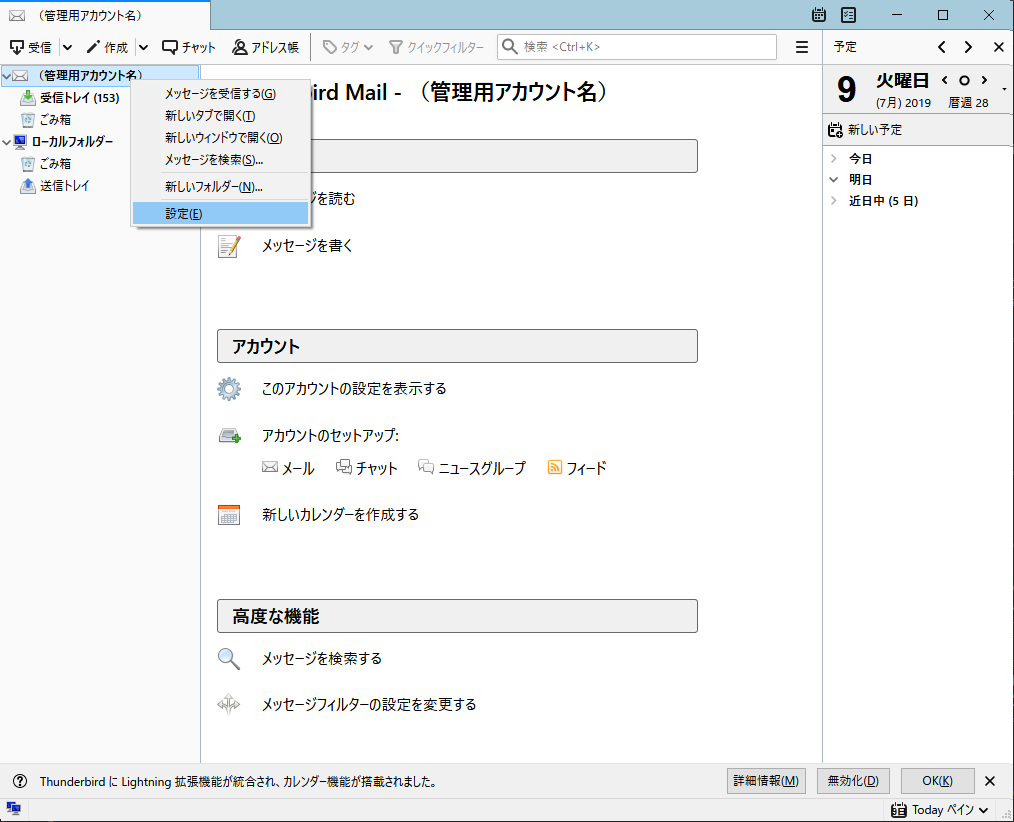Click the 新しい予定 (New Event) icon

coord(836,130)
